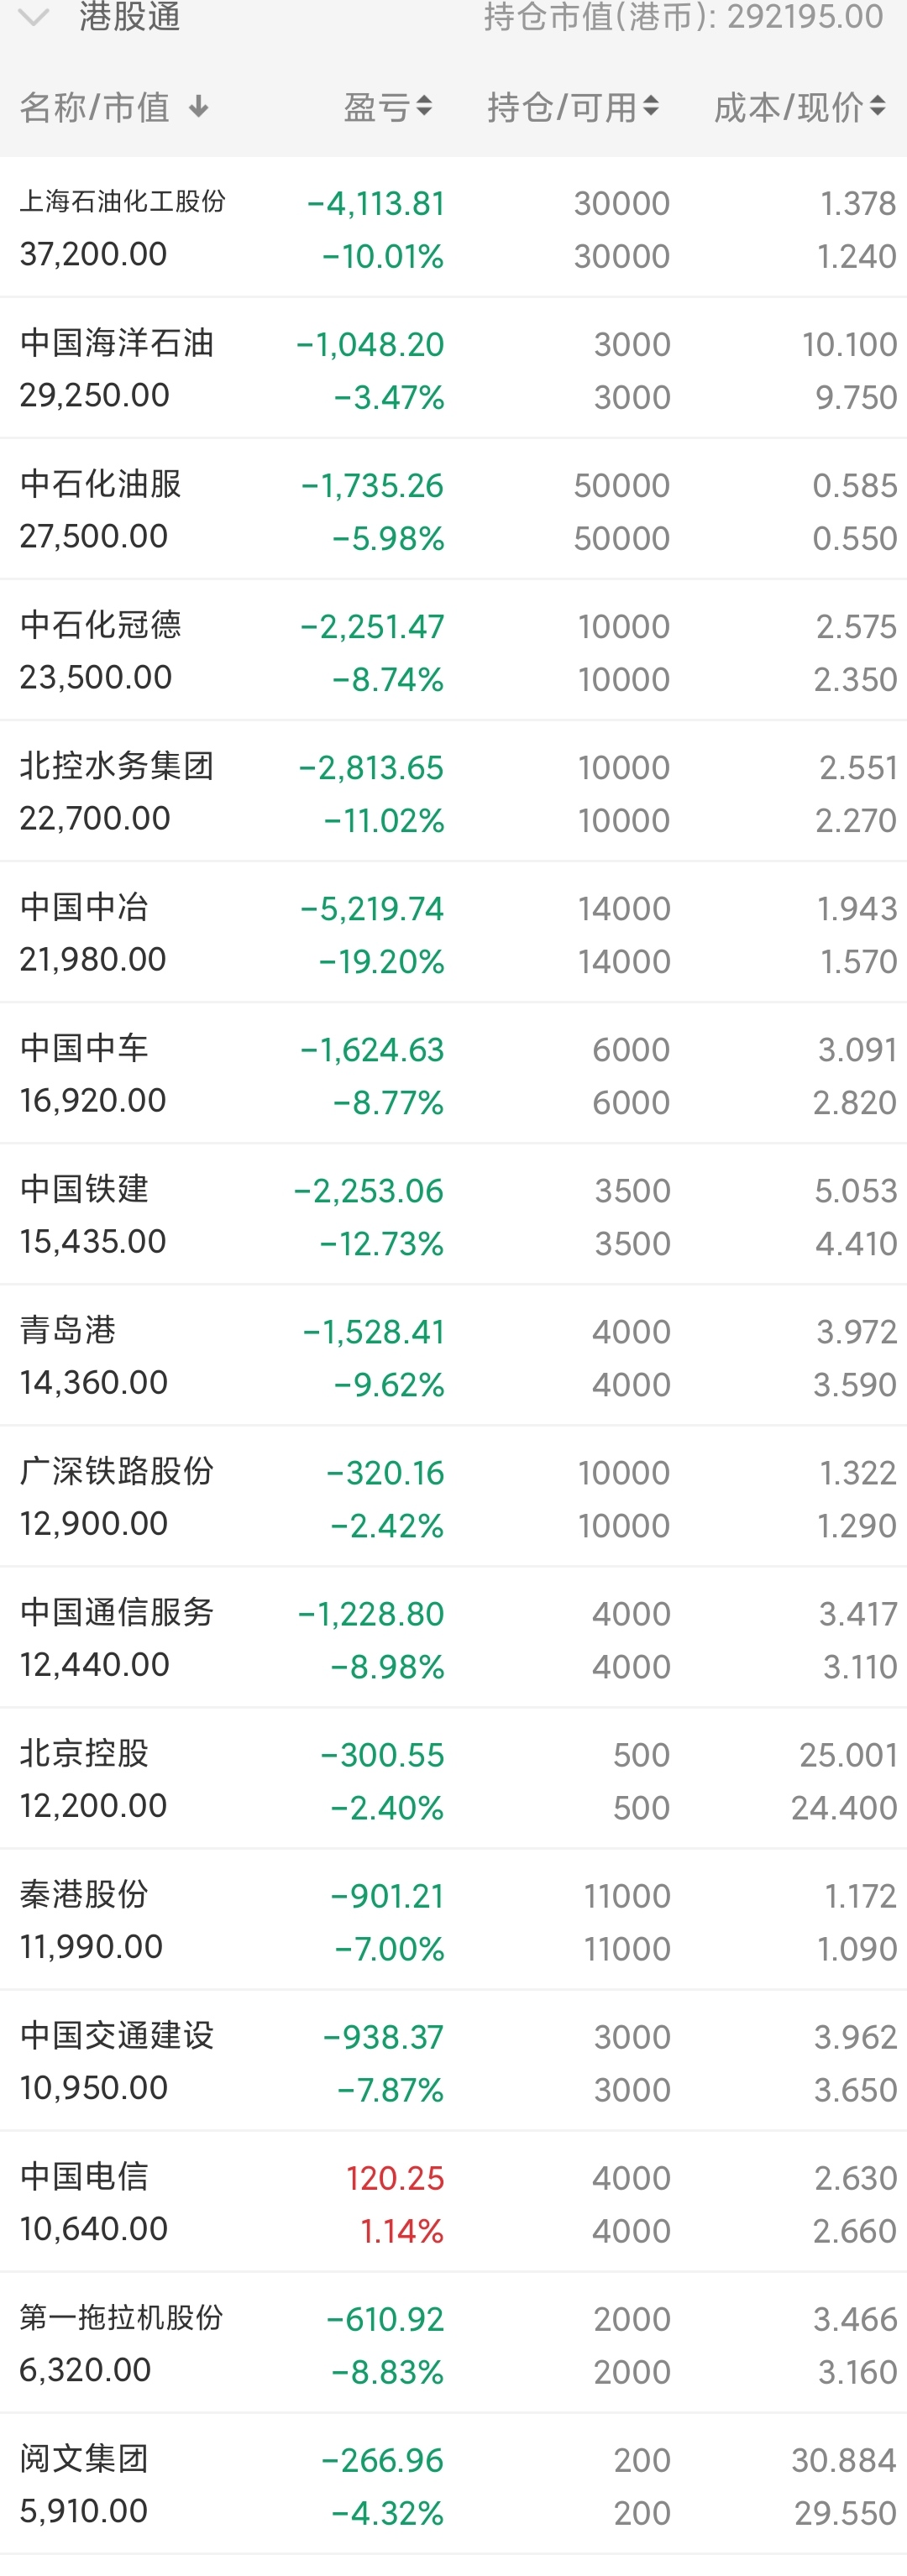This screenshot has width=907, height=2576.
Task: Sort by 成本/现价 column arrows
Action: coord(878,106)
